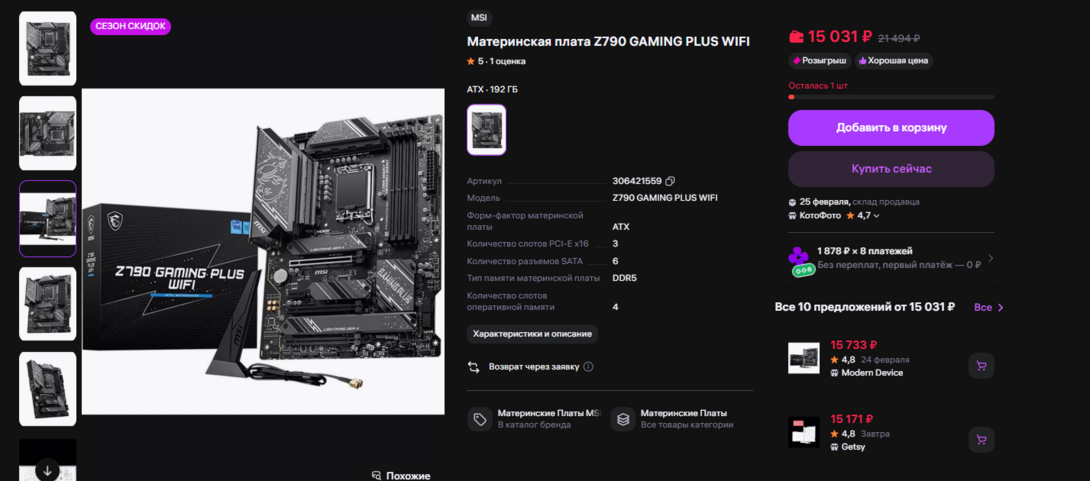The width and height of the screenshot is (1090, 481).
Task: Open similar items via Похожие icon
Action: pyautogui.click(x=376, y=476)
